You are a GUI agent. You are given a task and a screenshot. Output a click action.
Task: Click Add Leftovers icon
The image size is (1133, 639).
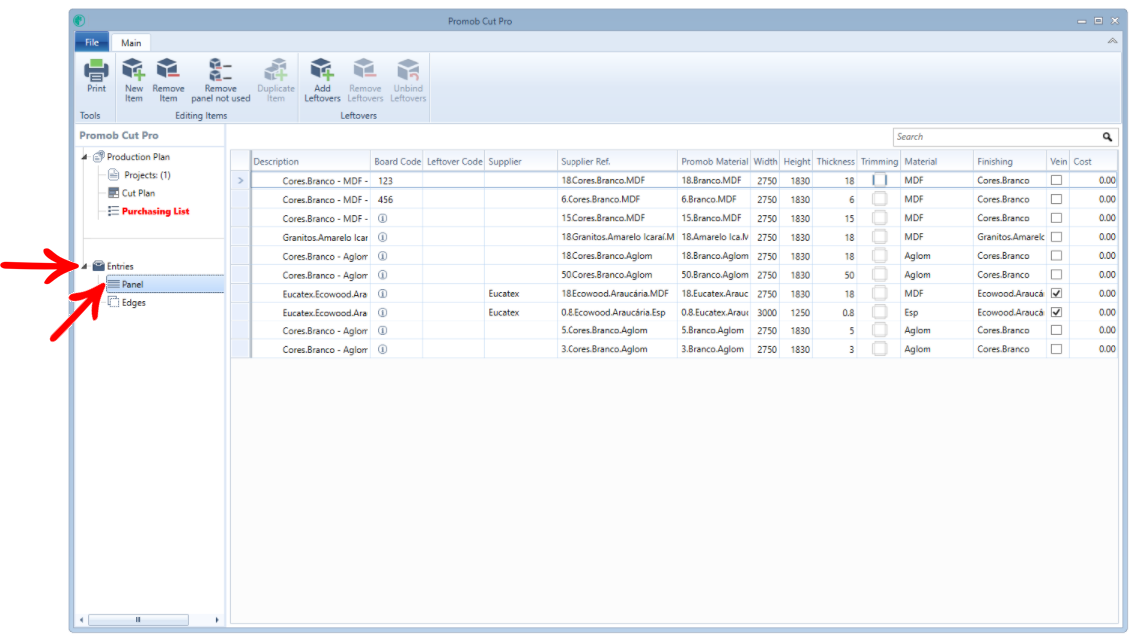[x=322, y=70]
